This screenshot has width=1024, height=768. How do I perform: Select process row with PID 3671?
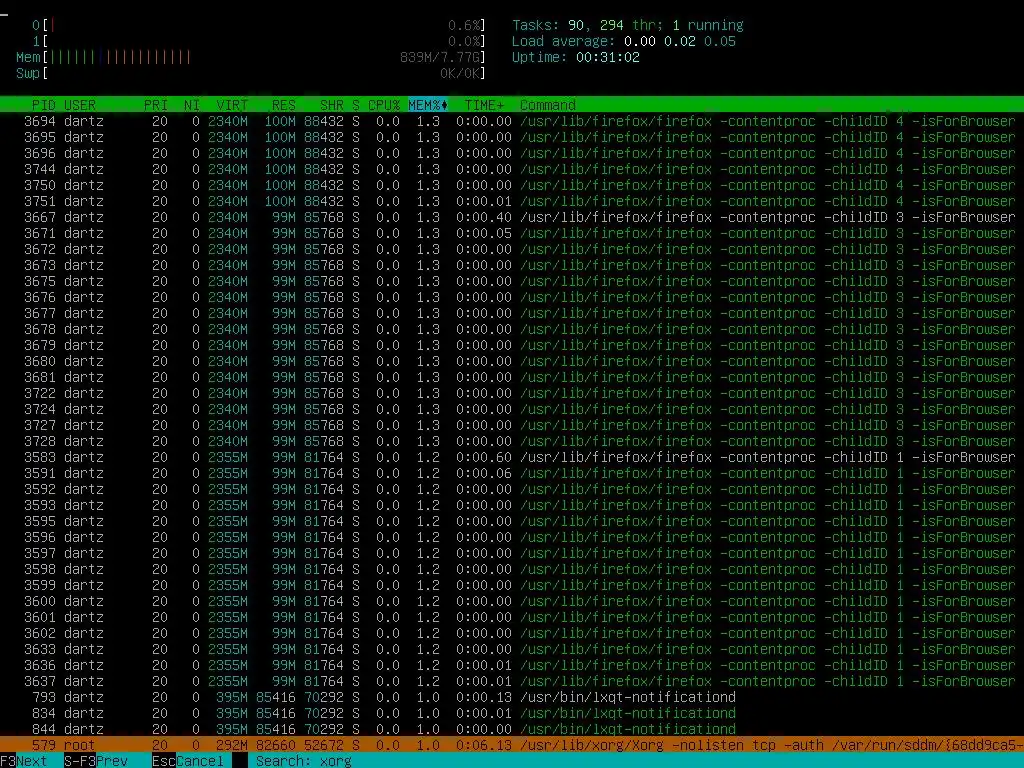click(512, 233)
